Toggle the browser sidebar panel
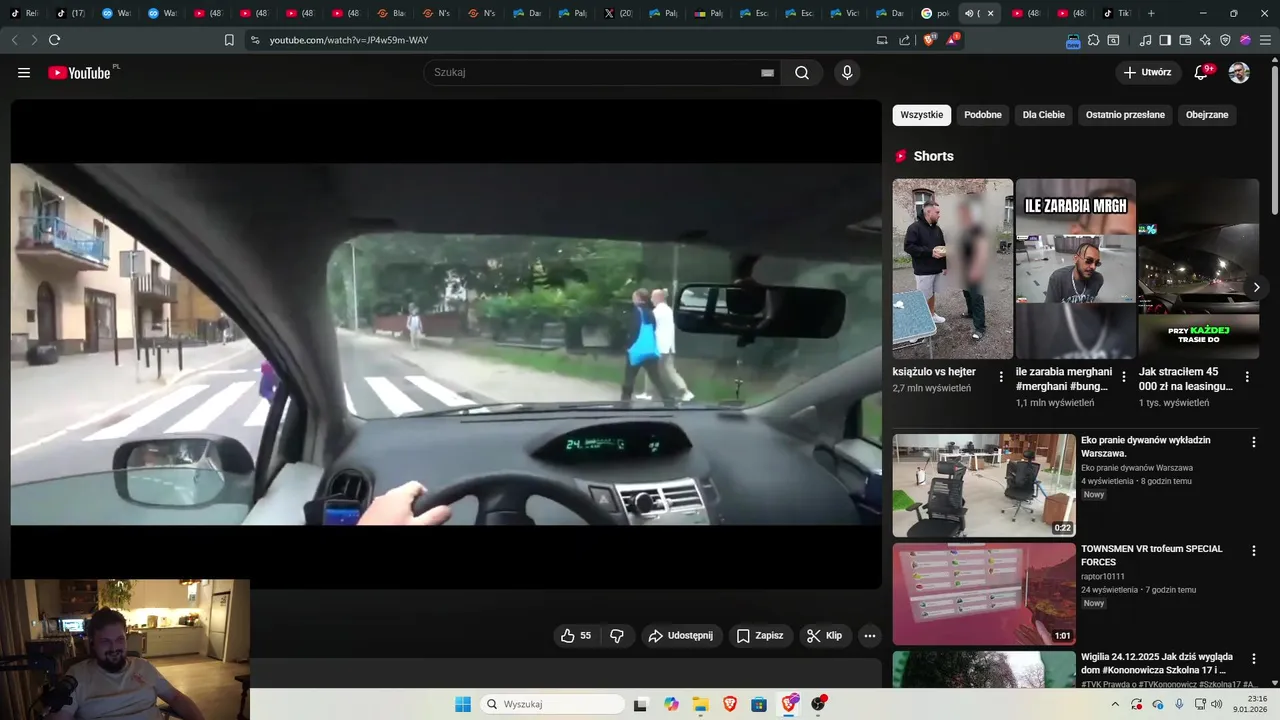 pos(1165,40)
